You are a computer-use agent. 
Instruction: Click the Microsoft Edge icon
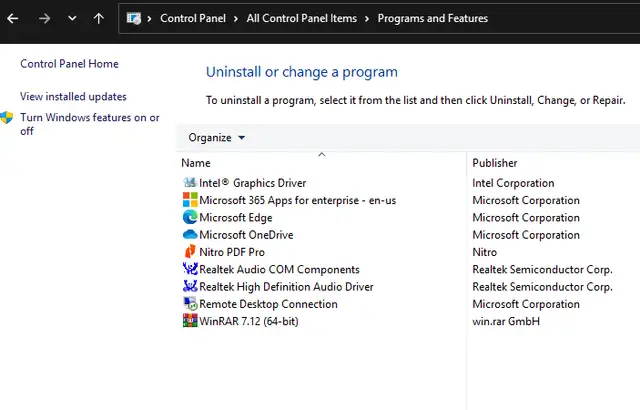point(190,217)
